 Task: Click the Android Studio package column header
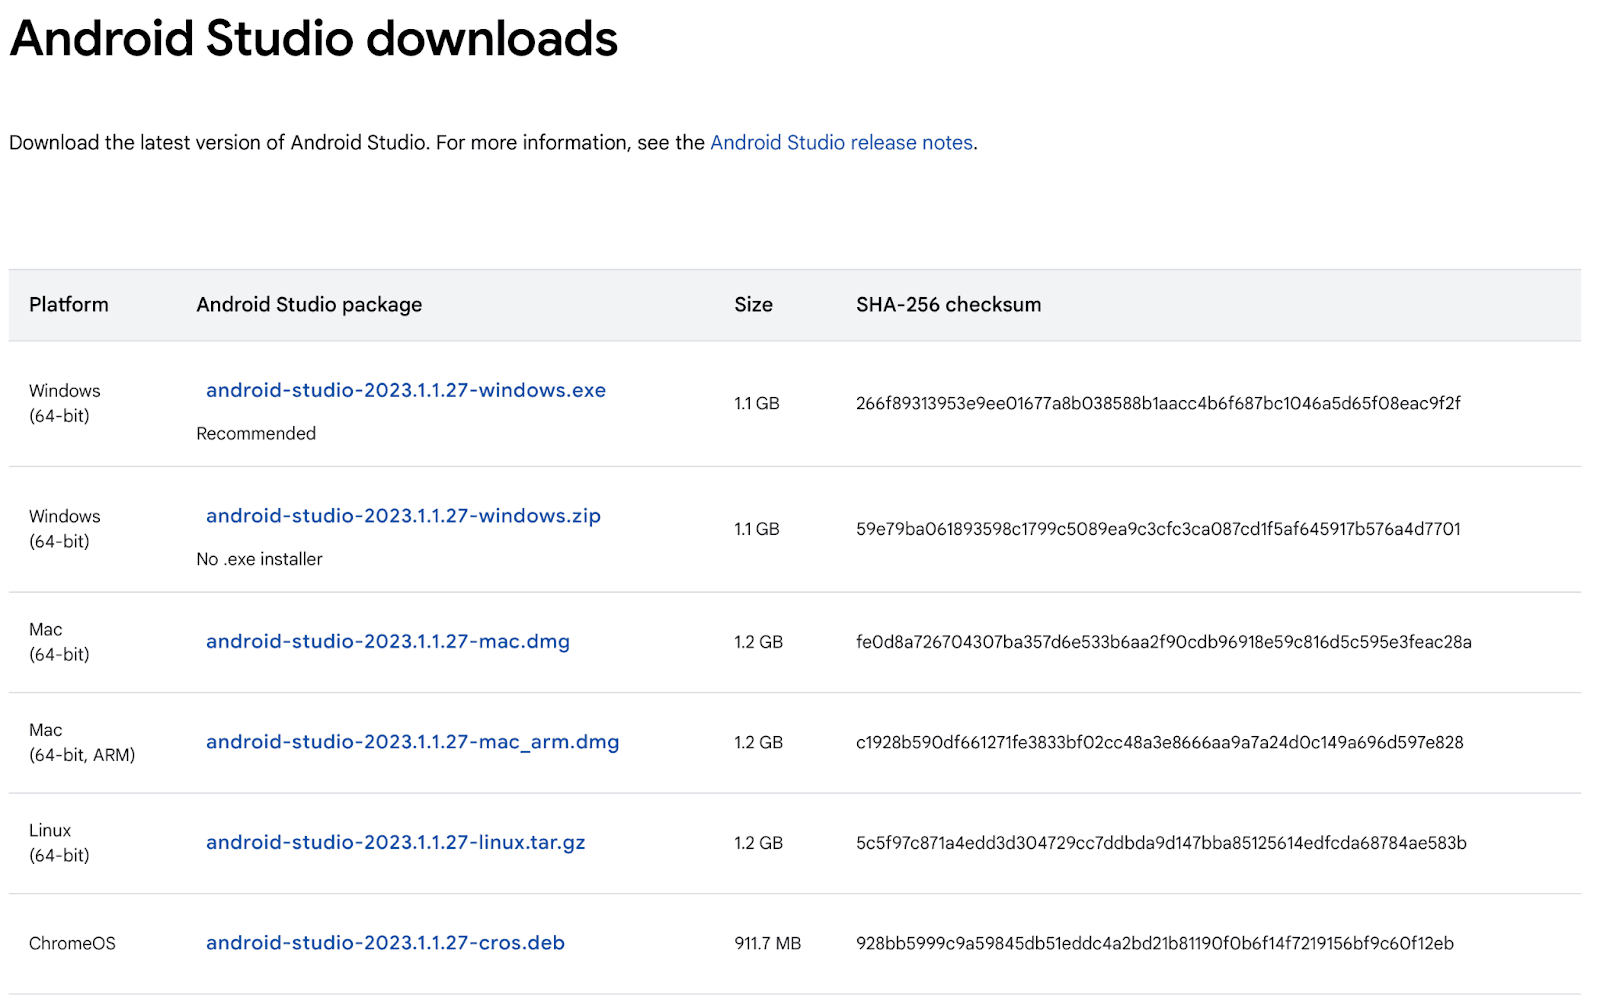[x=309, y=305]
